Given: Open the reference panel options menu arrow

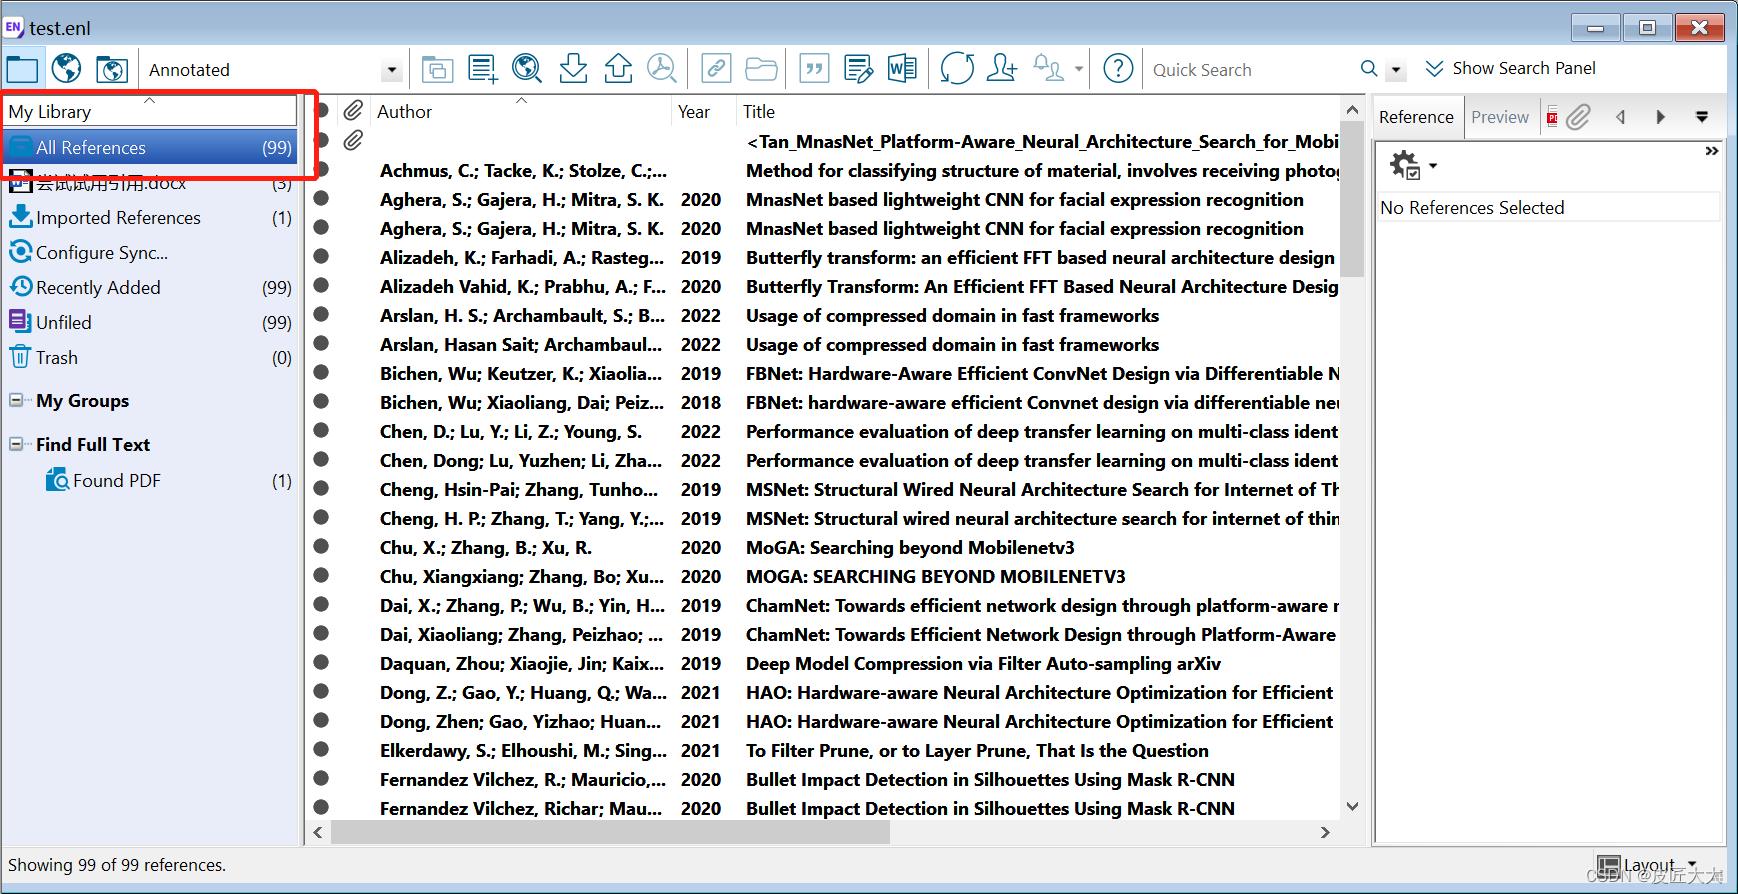Looking at the screenshot, I should click(x=1702, y=117).
